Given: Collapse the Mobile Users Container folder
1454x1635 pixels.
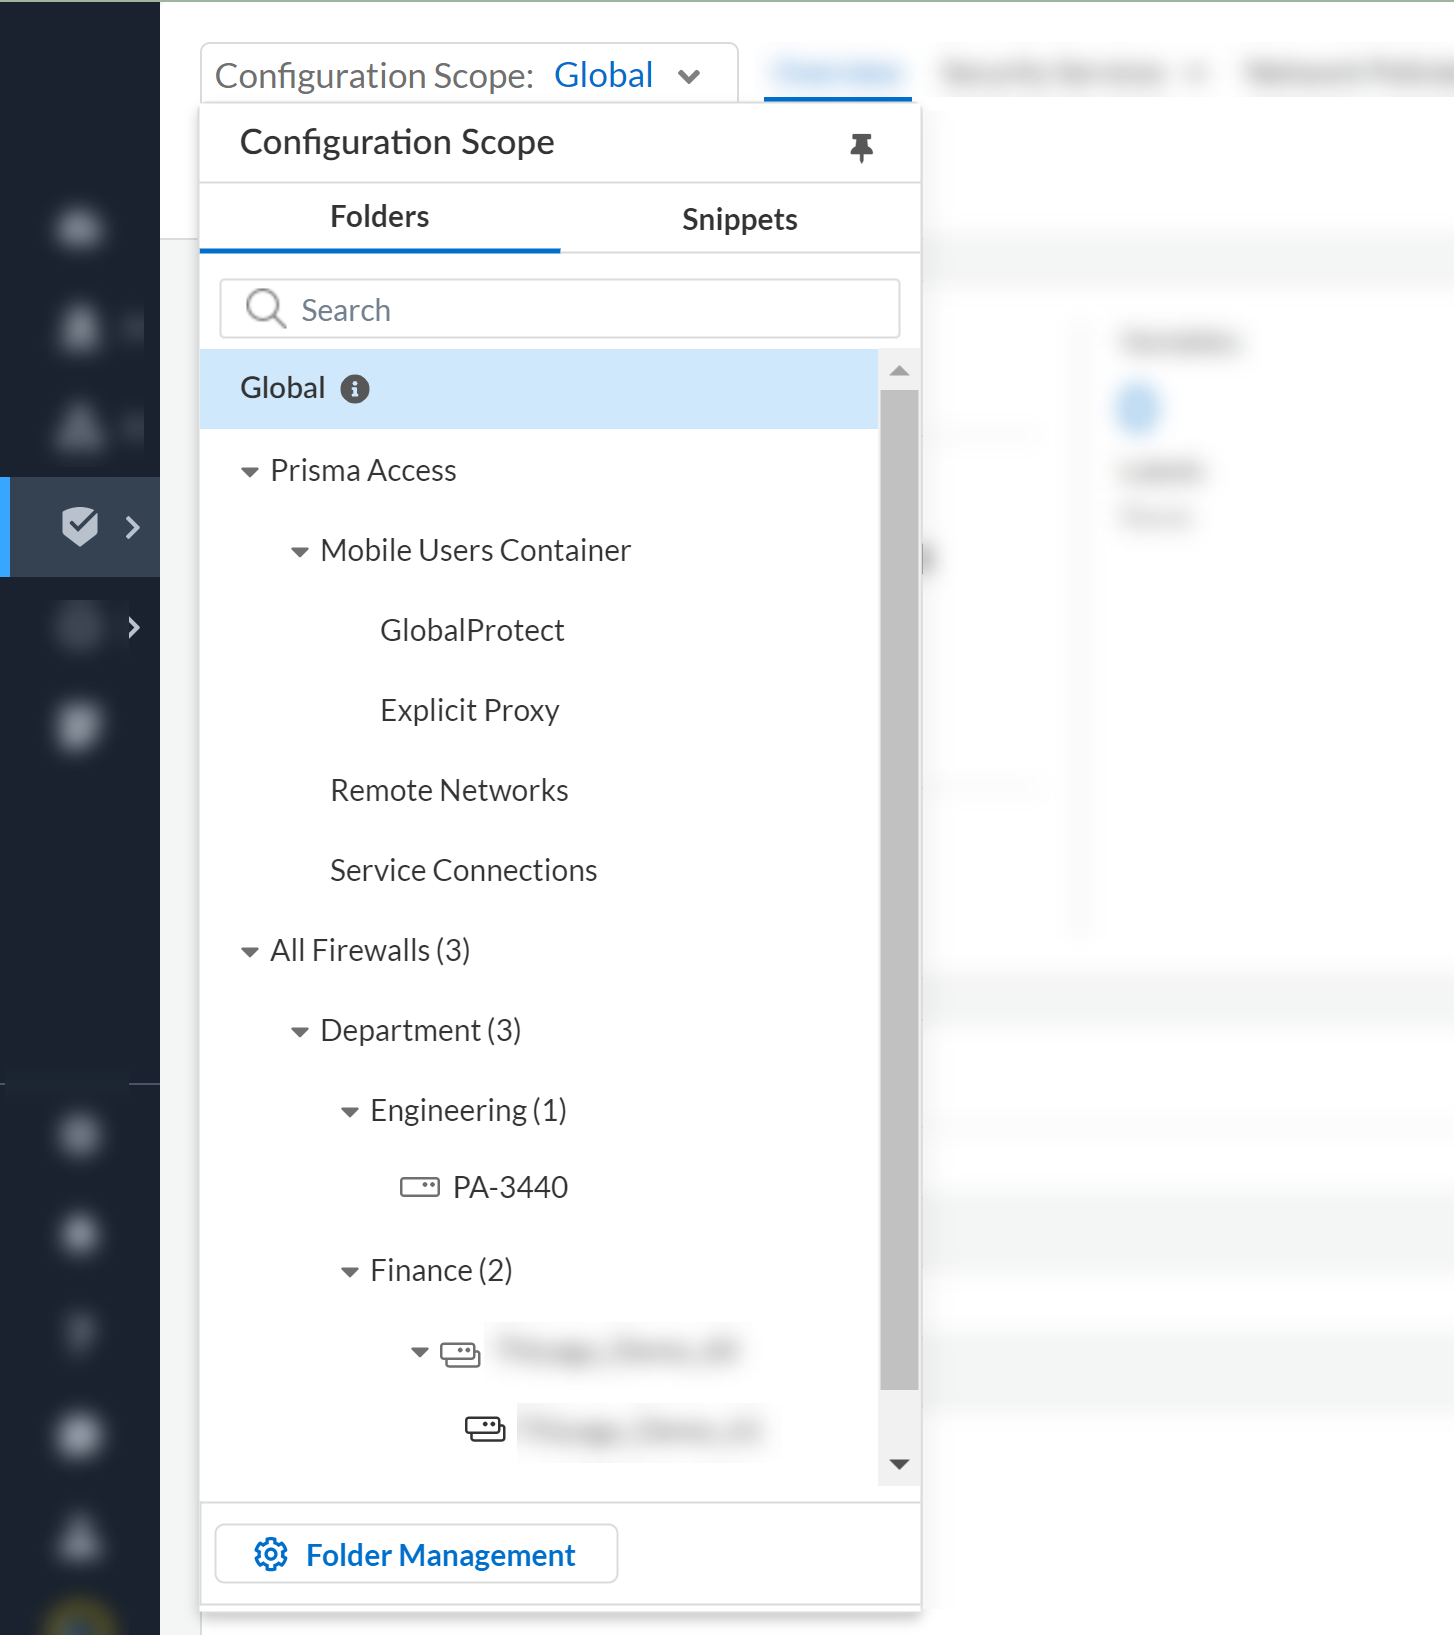Looking at the screenshot, I should pyautogui.click(x=300, y=552).
